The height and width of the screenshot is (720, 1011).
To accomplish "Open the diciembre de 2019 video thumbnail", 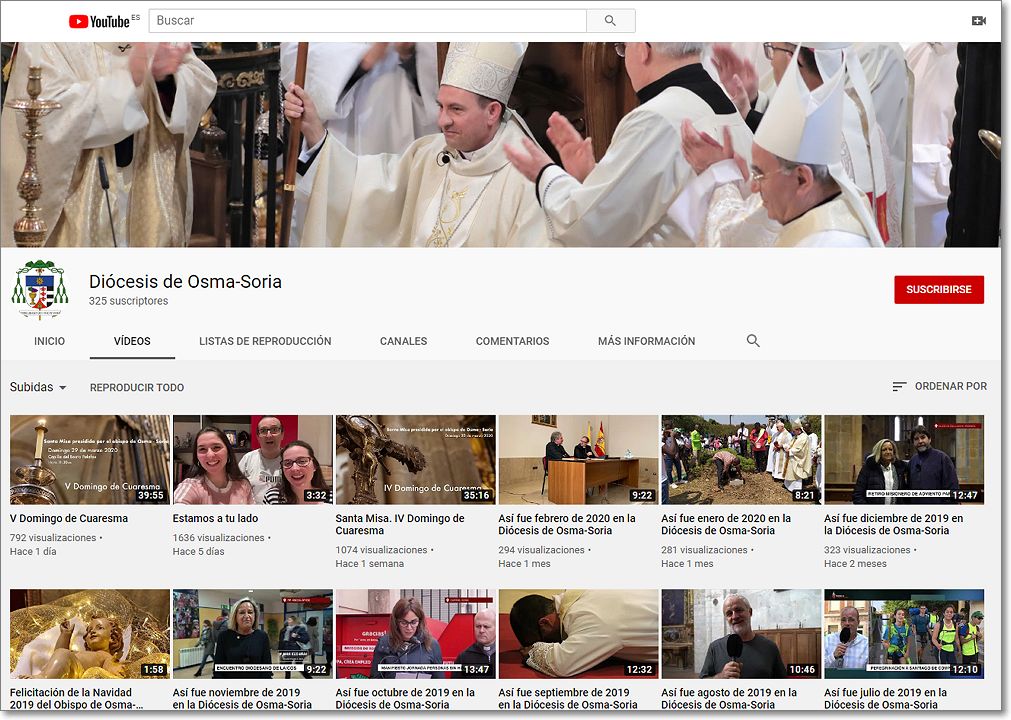I will [904, 460].
